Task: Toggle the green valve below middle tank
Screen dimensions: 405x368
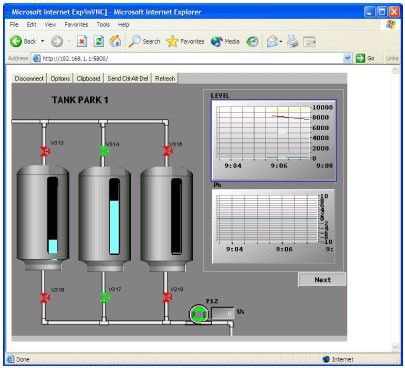Action: click(105, 297)
